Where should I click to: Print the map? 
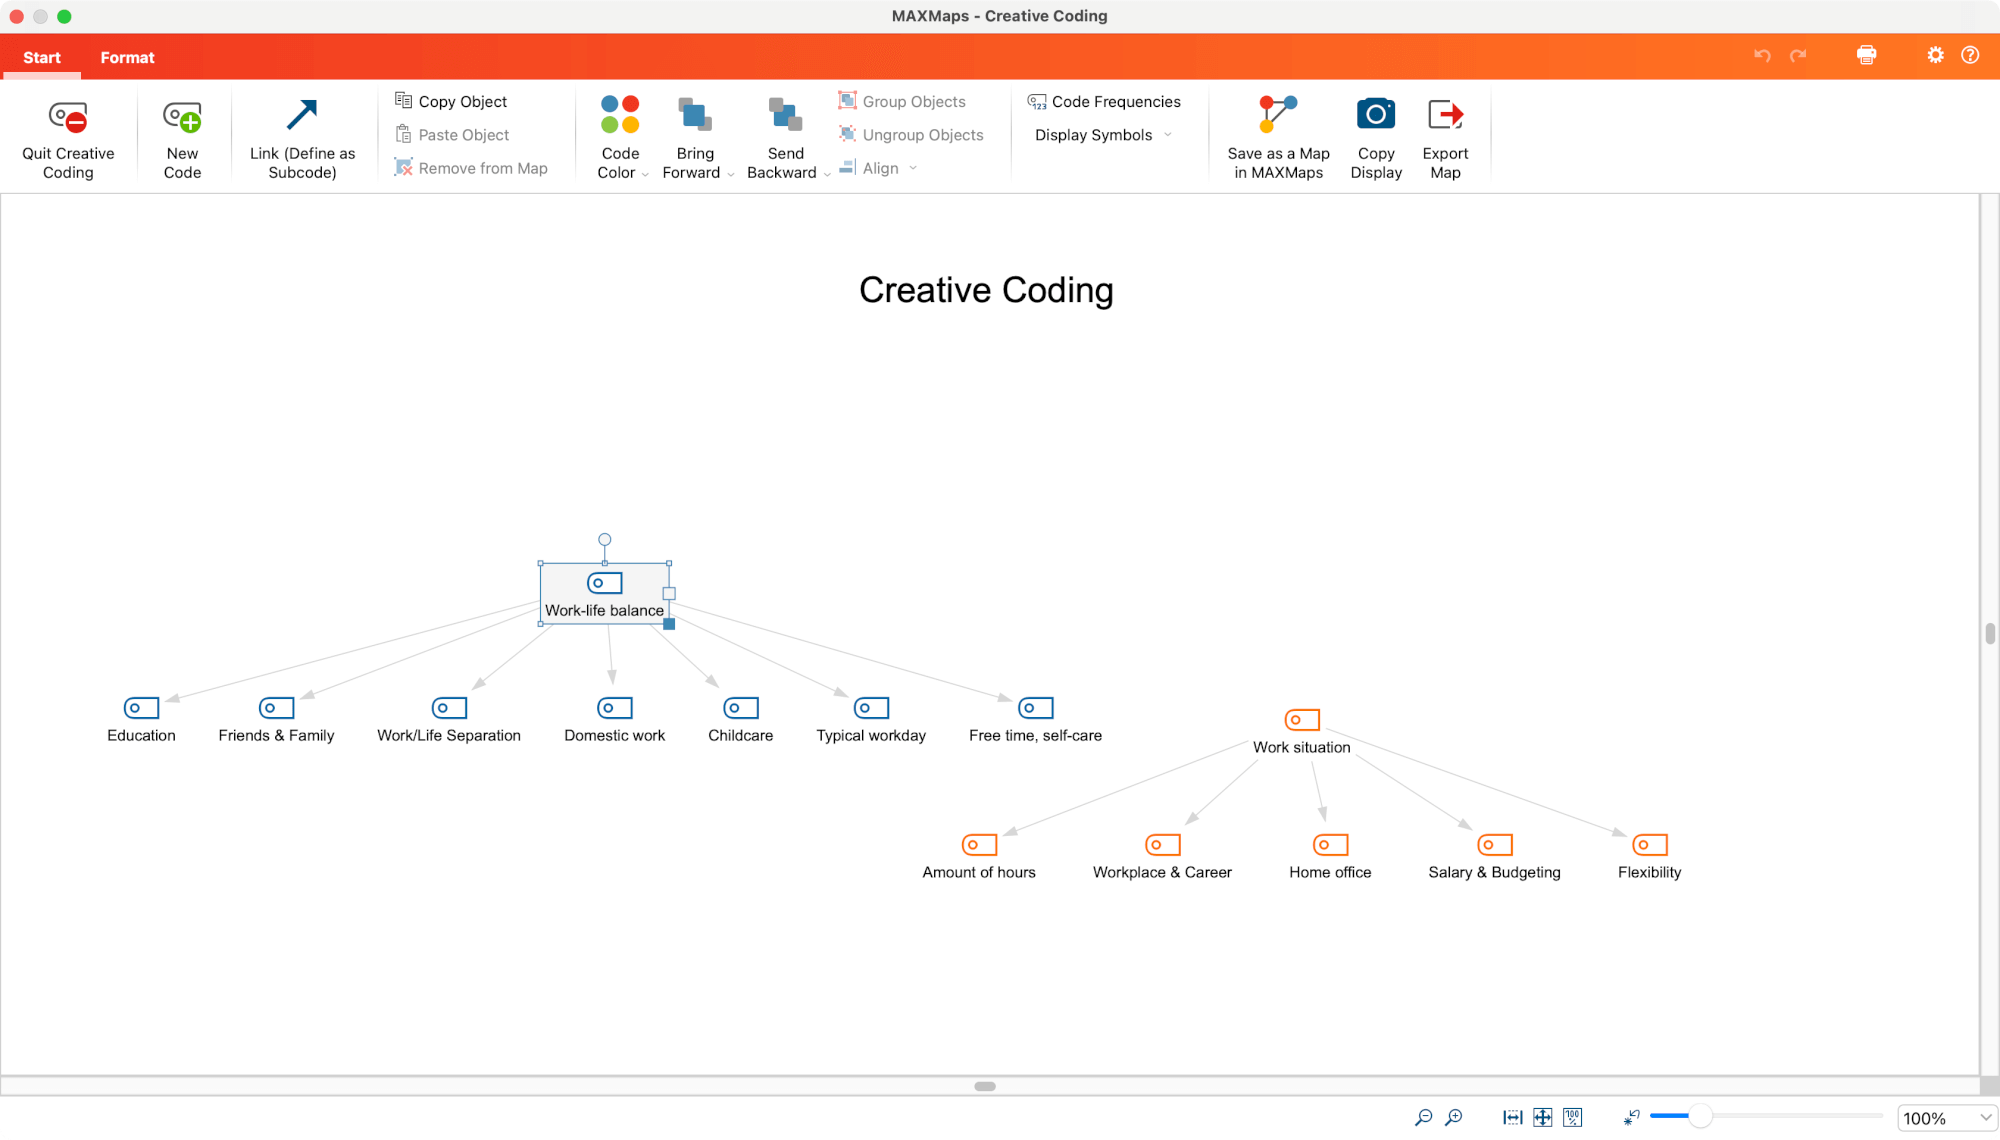tap(1866, 55)
